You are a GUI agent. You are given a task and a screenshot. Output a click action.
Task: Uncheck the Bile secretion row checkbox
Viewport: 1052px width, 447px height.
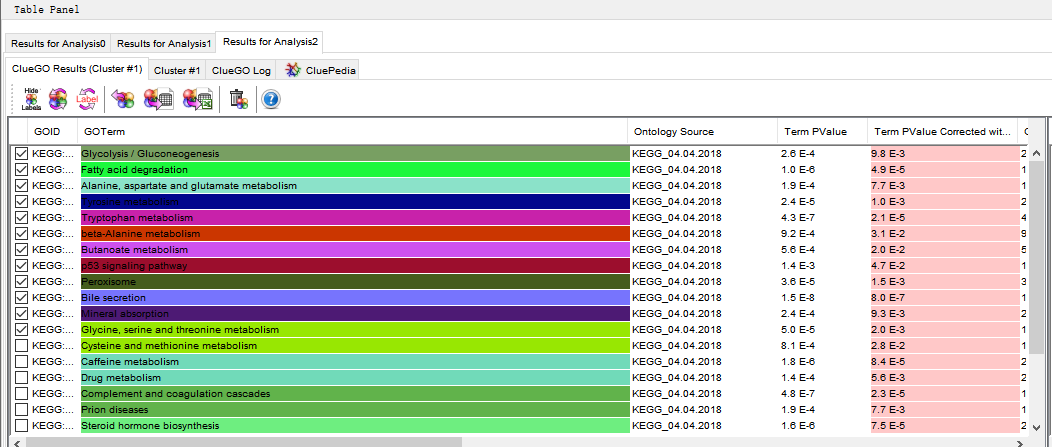(x=21, y=297)
